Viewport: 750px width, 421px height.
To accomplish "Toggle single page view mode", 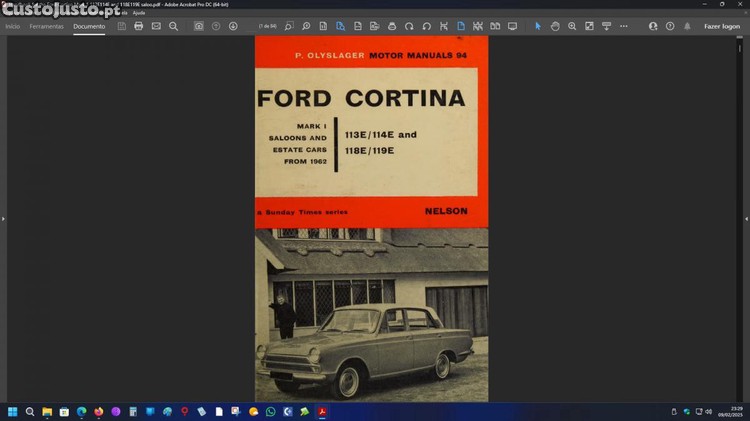I will pos(461,26).
